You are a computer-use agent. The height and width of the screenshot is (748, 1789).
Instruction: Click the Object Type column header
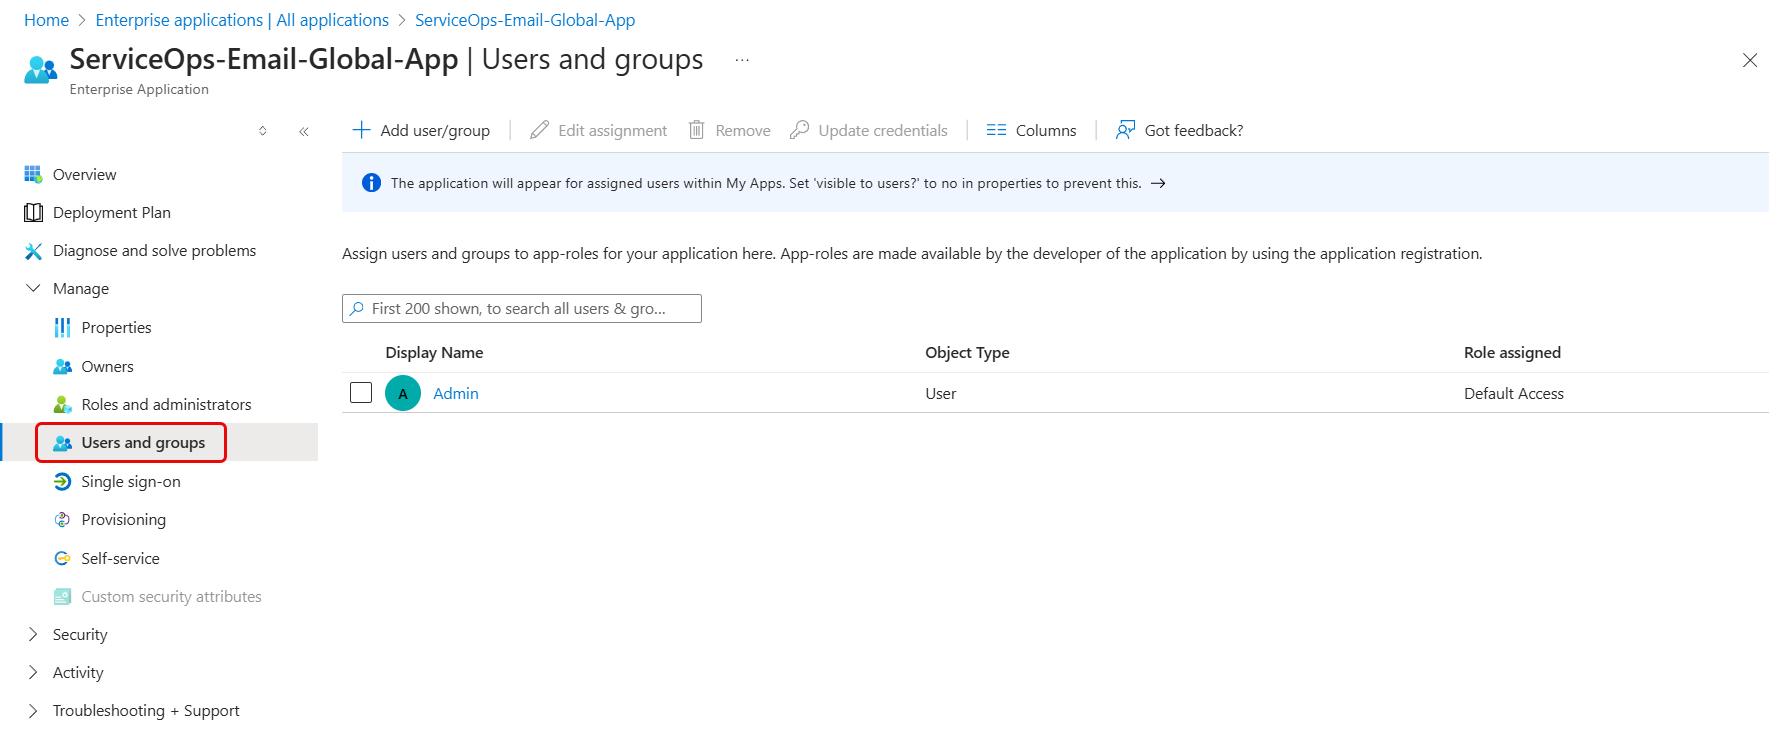(x=967, y=353)
